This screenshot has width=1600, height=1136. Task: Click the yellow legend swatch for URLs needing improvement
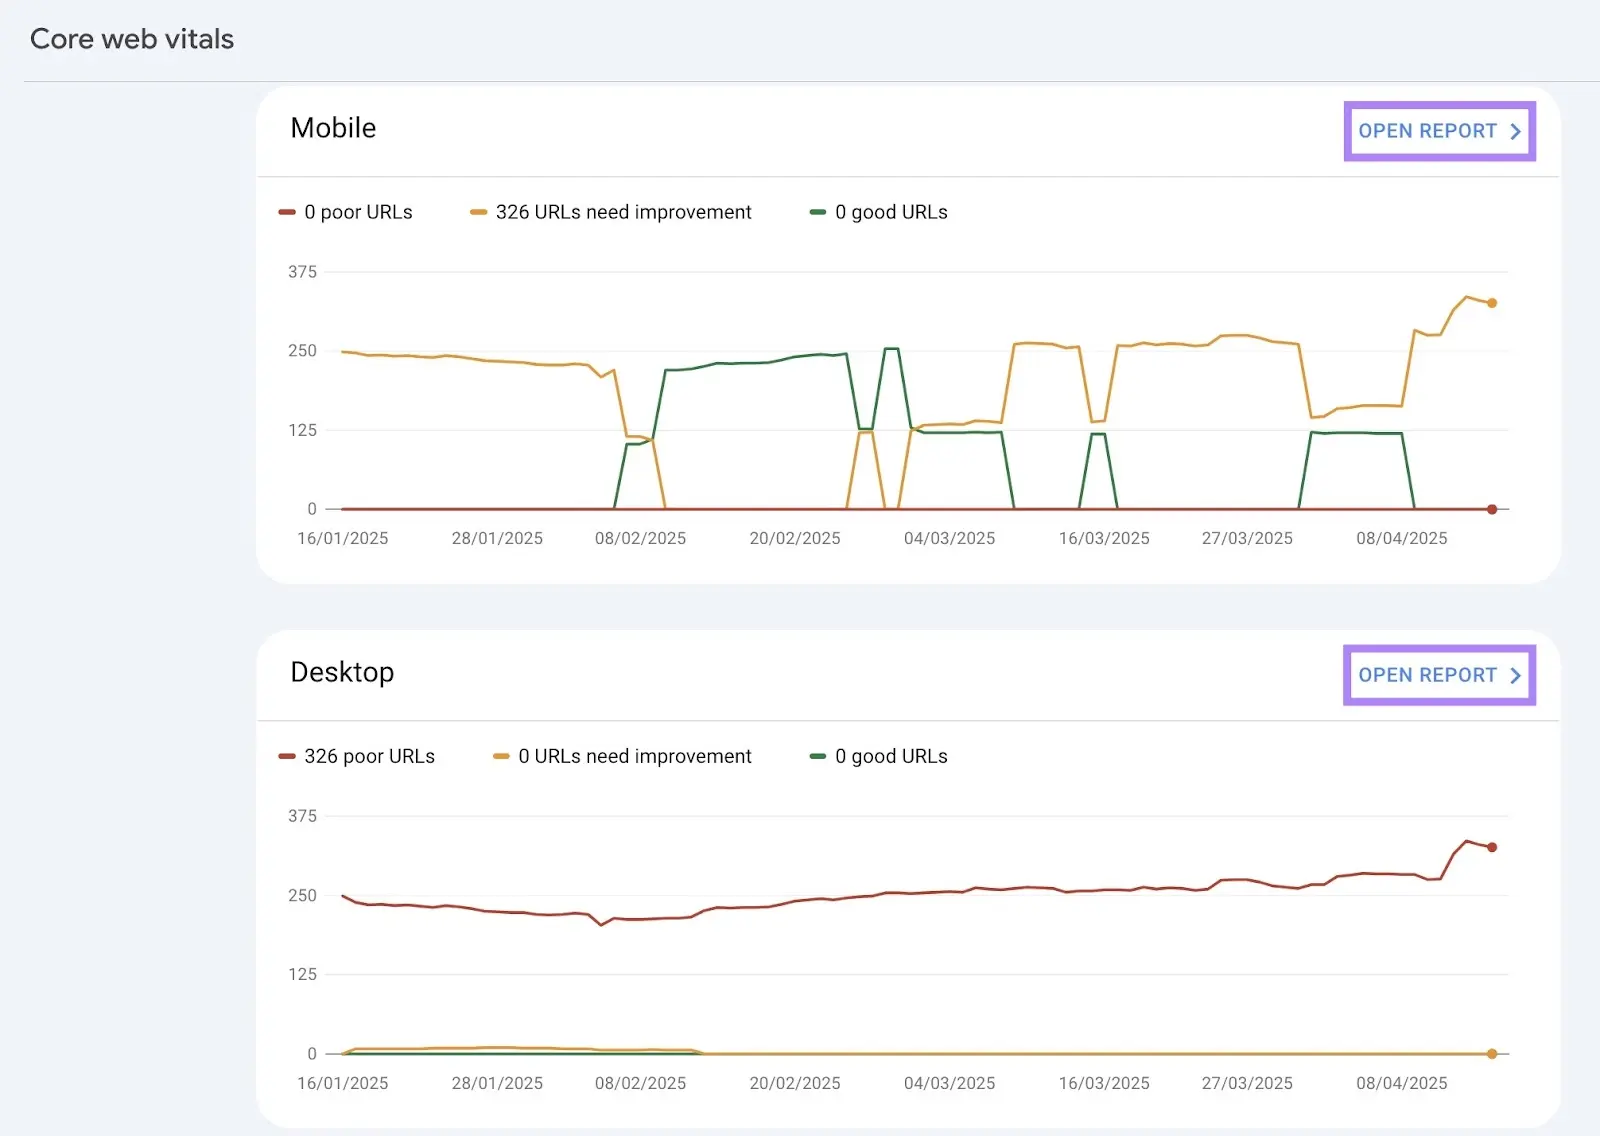pyautogui.click(x=479, y=212)
